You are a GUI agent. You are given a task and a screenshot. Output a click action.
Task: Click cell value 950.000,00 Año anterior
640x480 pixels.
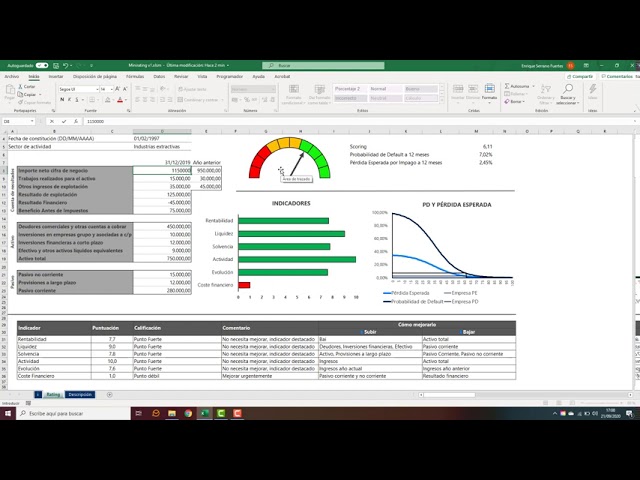pyautogui.click(x=207, y=171)
